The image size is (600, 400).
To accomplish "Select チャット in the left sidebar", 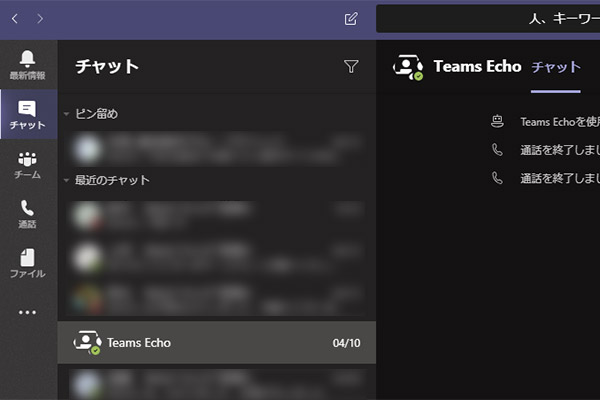I will click(28, 114).
